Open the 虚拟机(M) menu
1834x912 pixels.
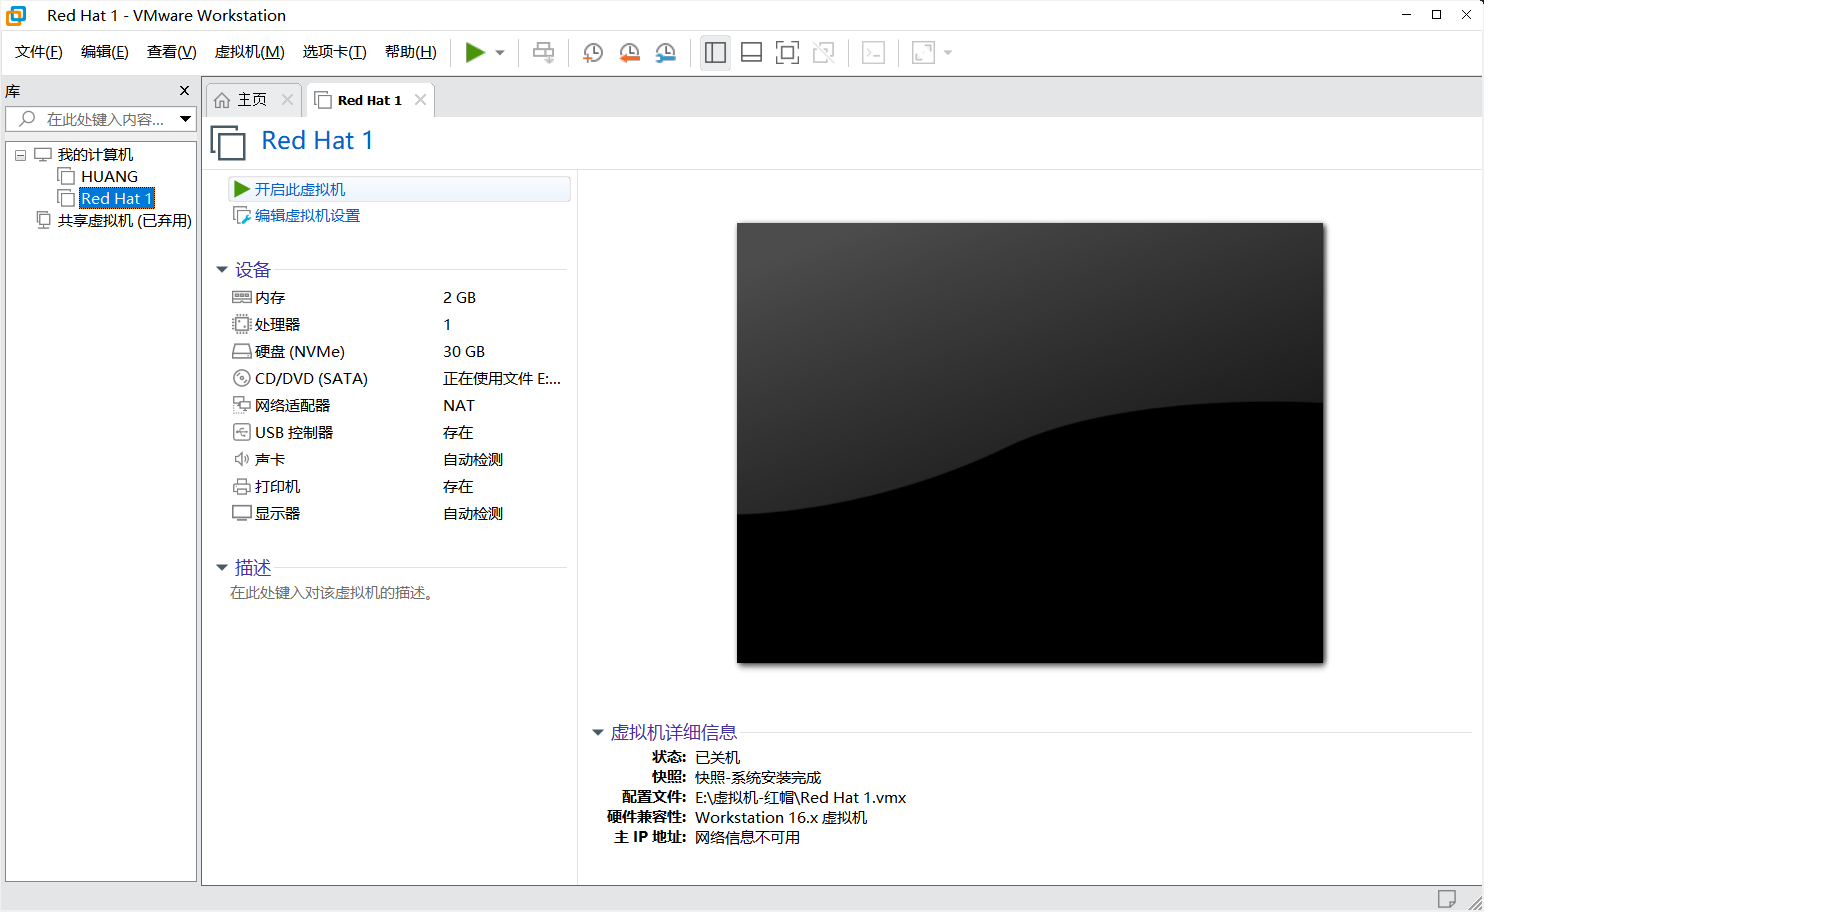point(249,52)
